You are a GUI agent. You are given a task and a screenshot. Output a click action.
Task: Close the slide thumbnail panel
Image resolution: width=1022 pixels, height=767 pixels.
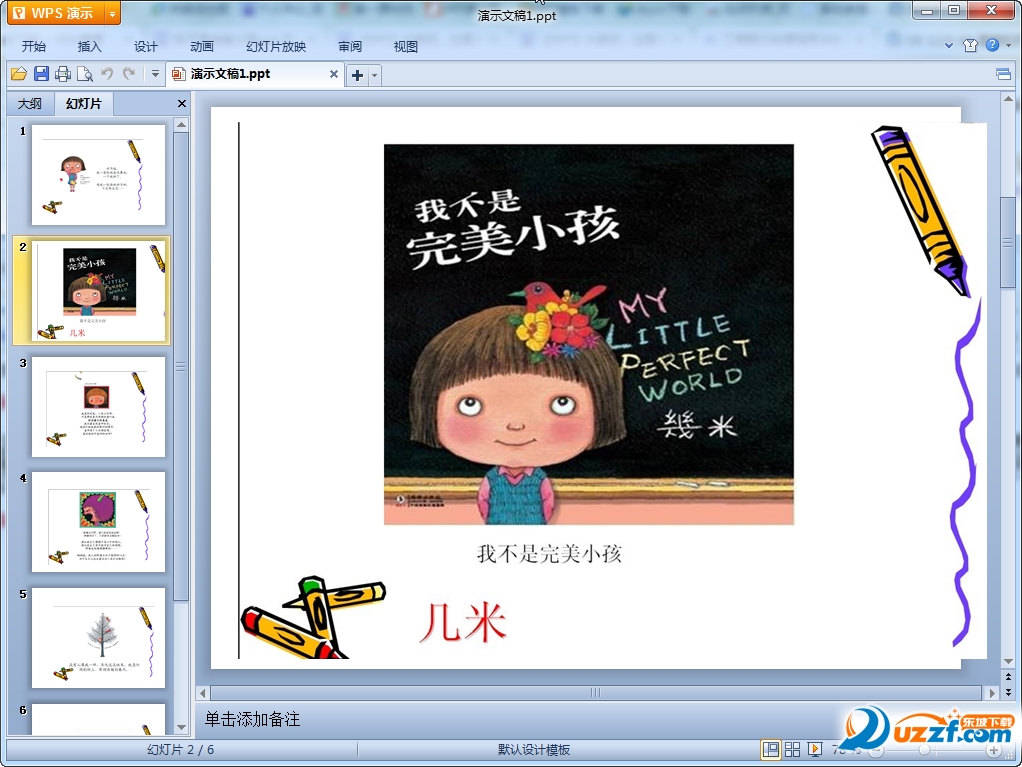pyautogui.click(x=182, y=104)
